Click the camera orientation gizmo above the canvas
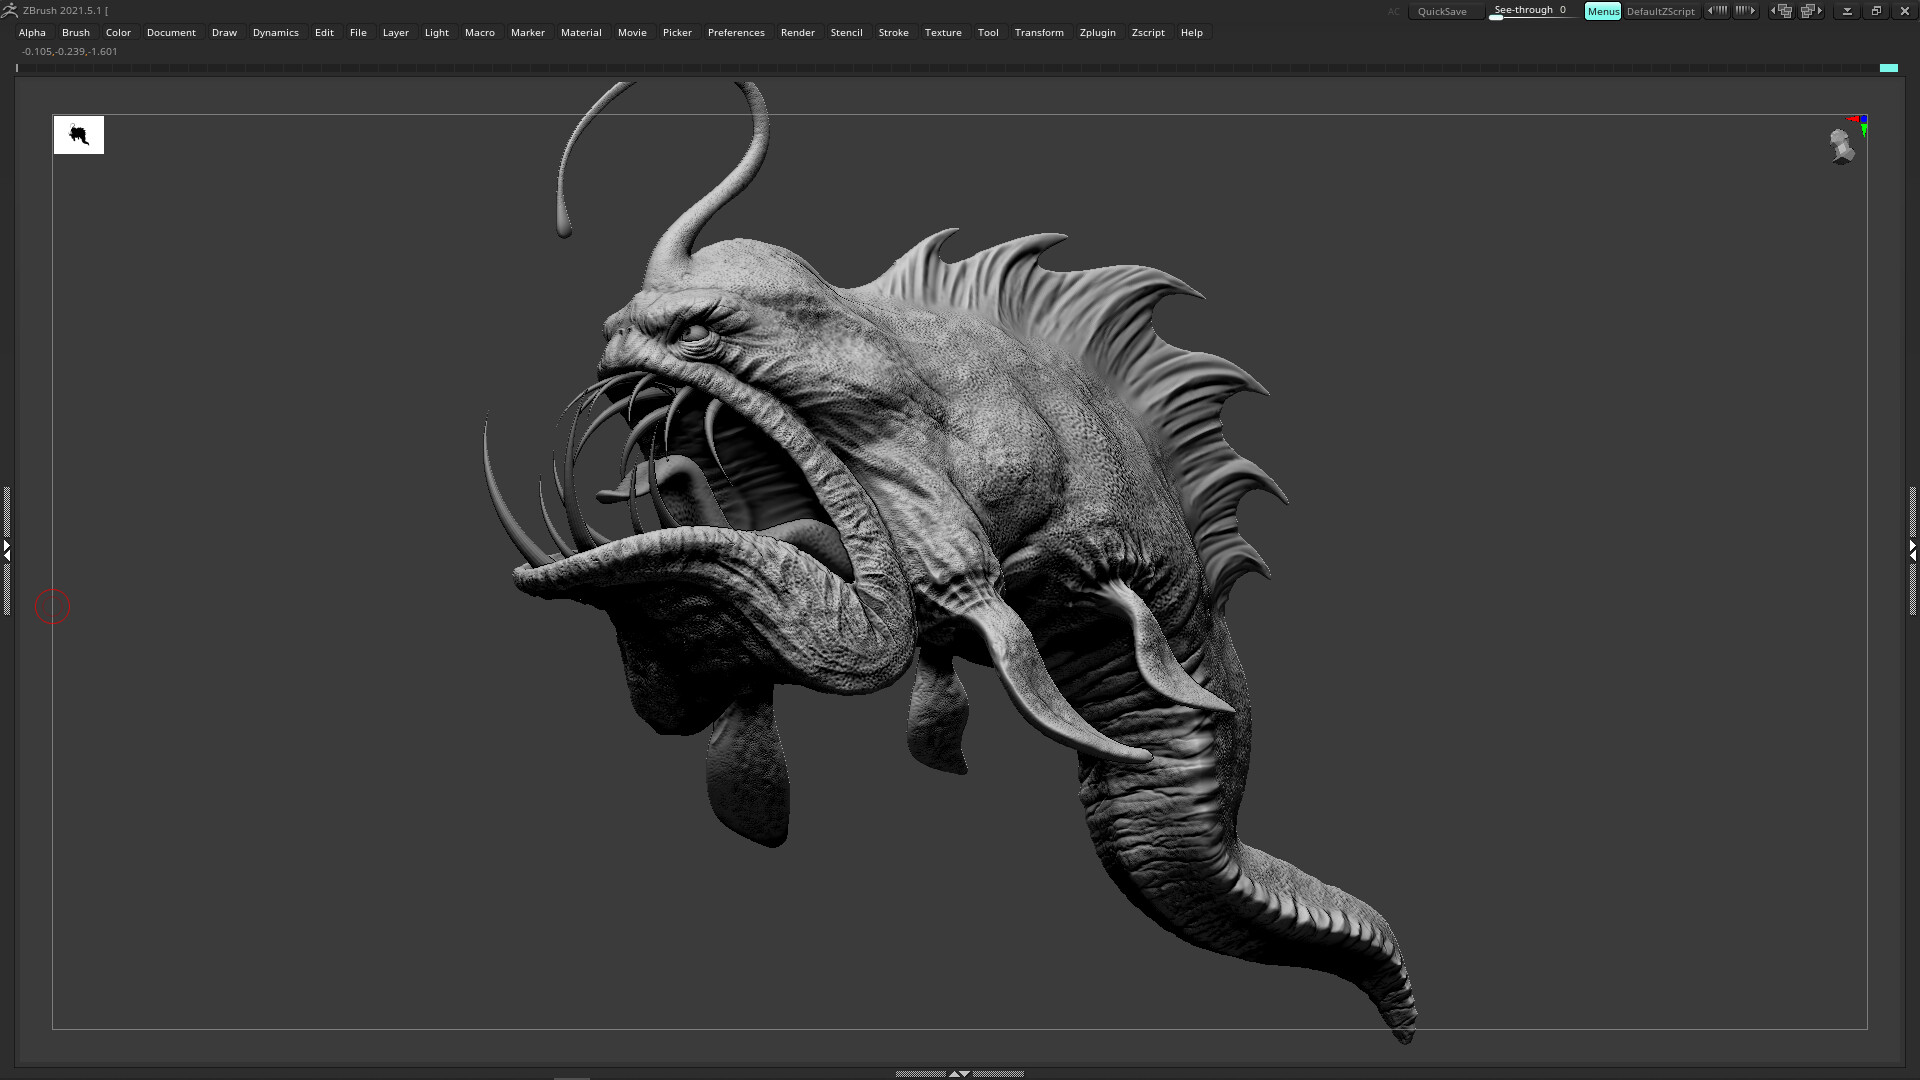 tap(1844, 145)
